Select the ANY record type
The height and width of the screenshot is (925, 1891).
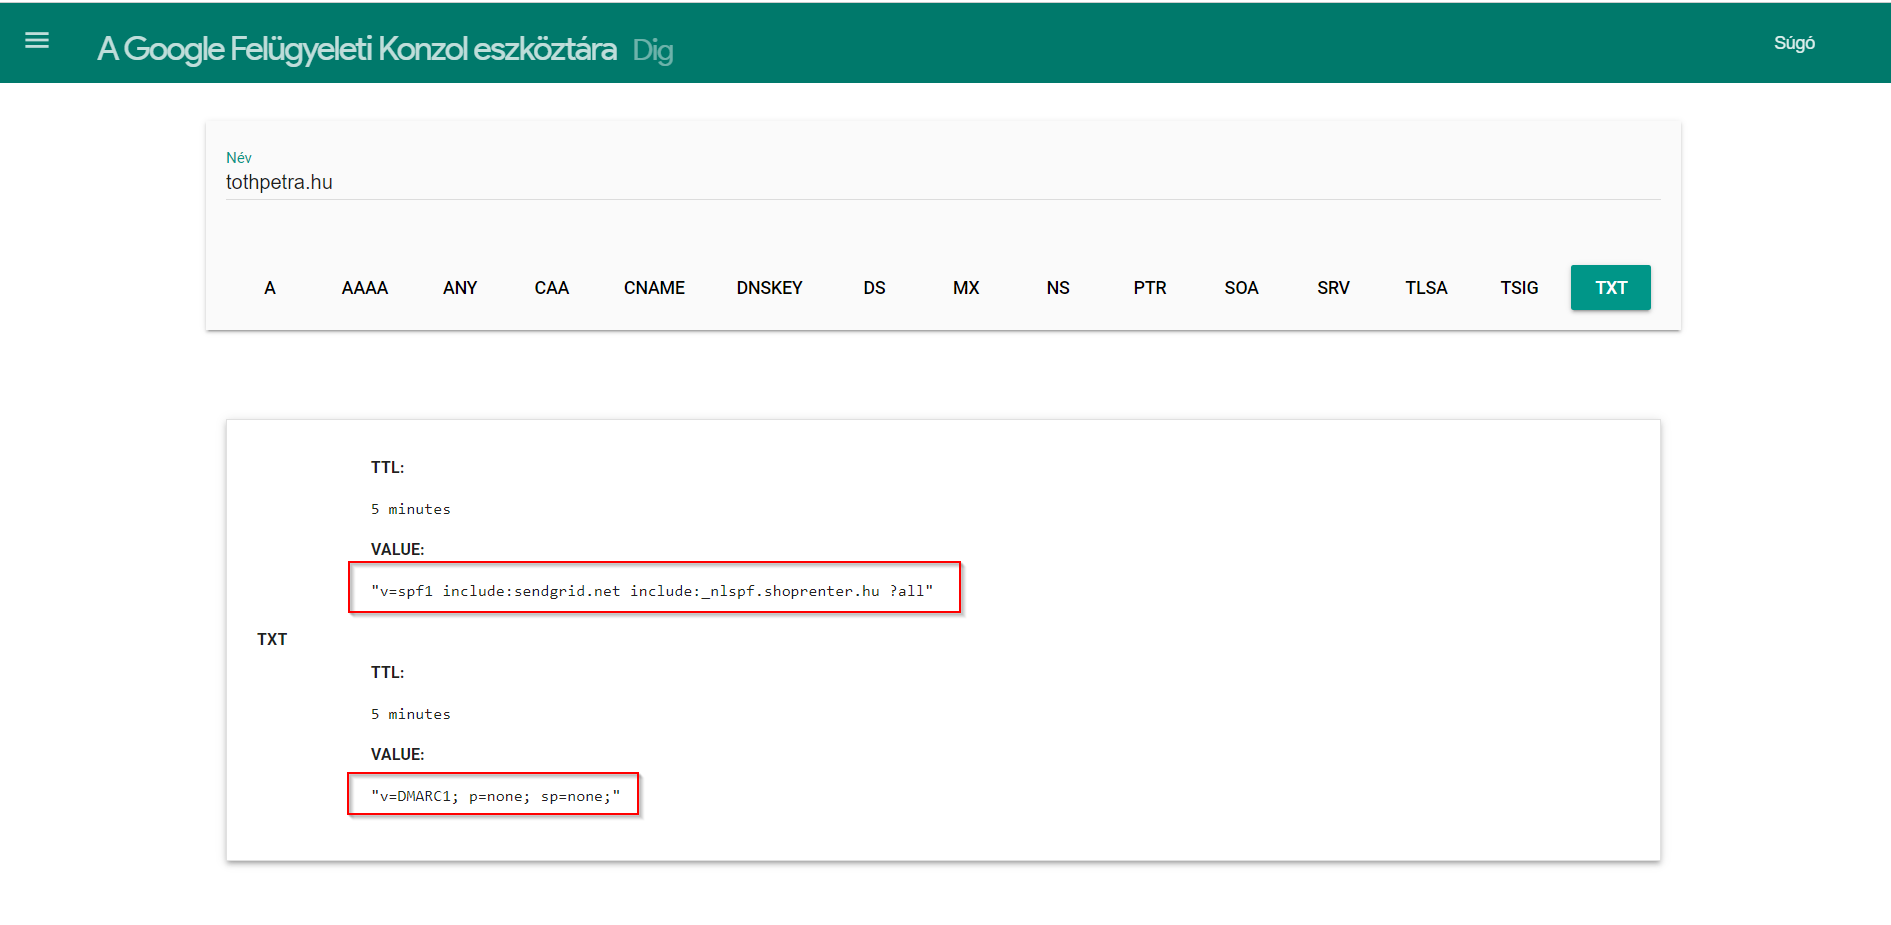tap(460, 288)
